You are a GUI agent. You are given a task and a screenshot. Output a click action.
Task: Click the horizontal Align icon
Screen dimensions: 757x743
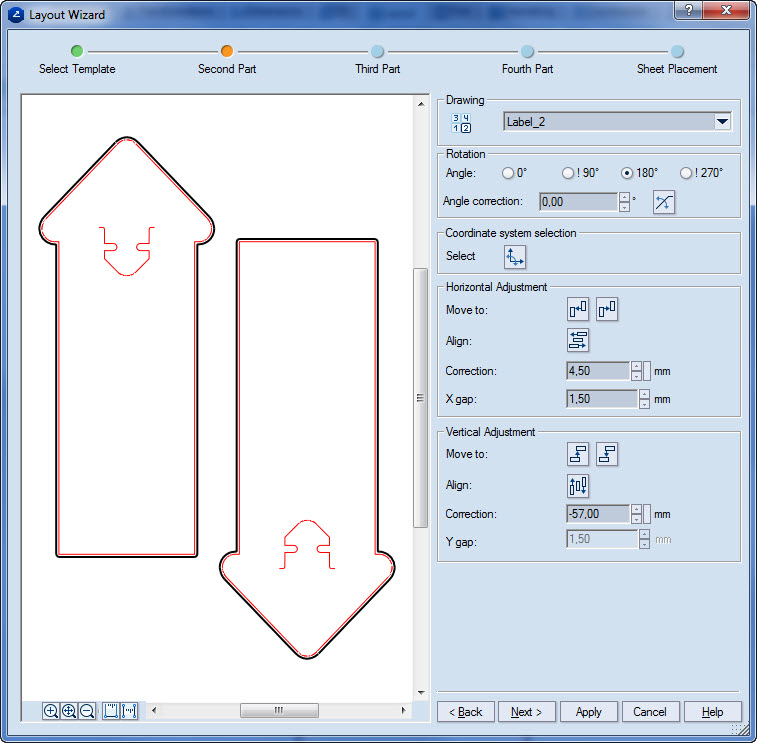pos(577,341)
